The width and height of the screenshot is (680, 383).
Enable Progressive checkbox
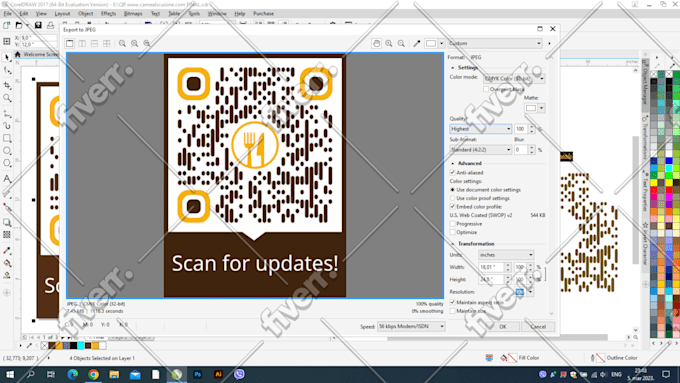click(x=452, y=224)
